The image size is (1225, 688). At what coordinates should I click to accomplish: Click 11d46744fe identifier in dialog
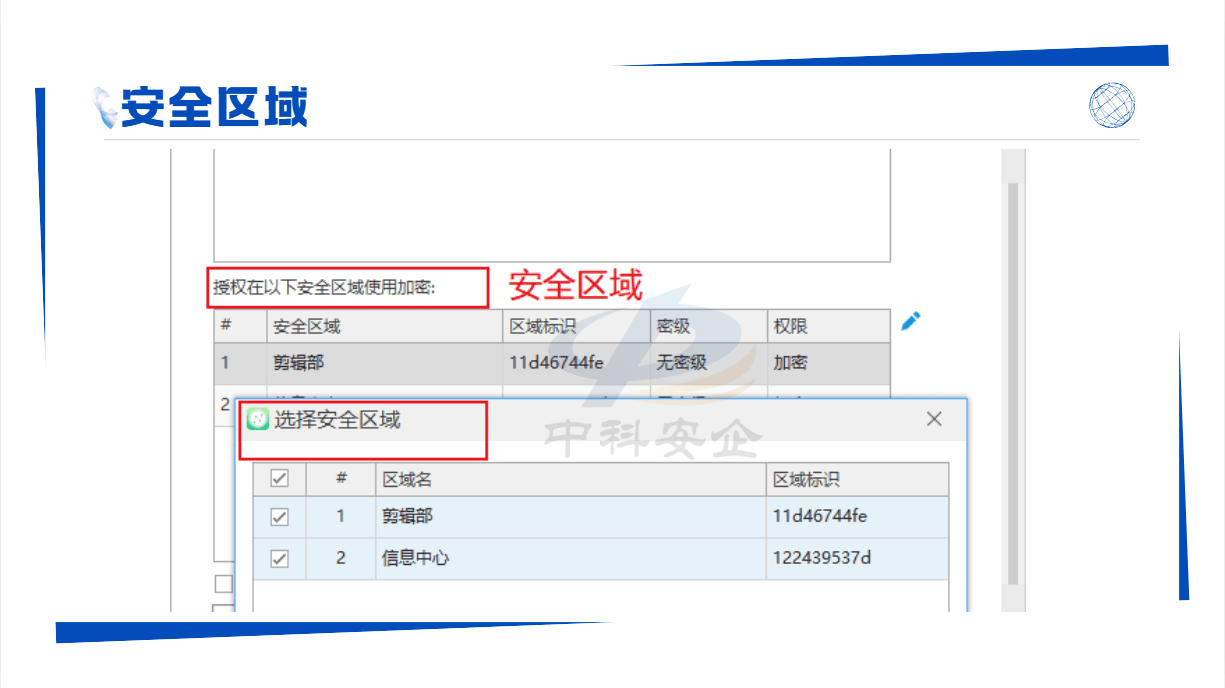pyautogui.click(x=820, y=517)
